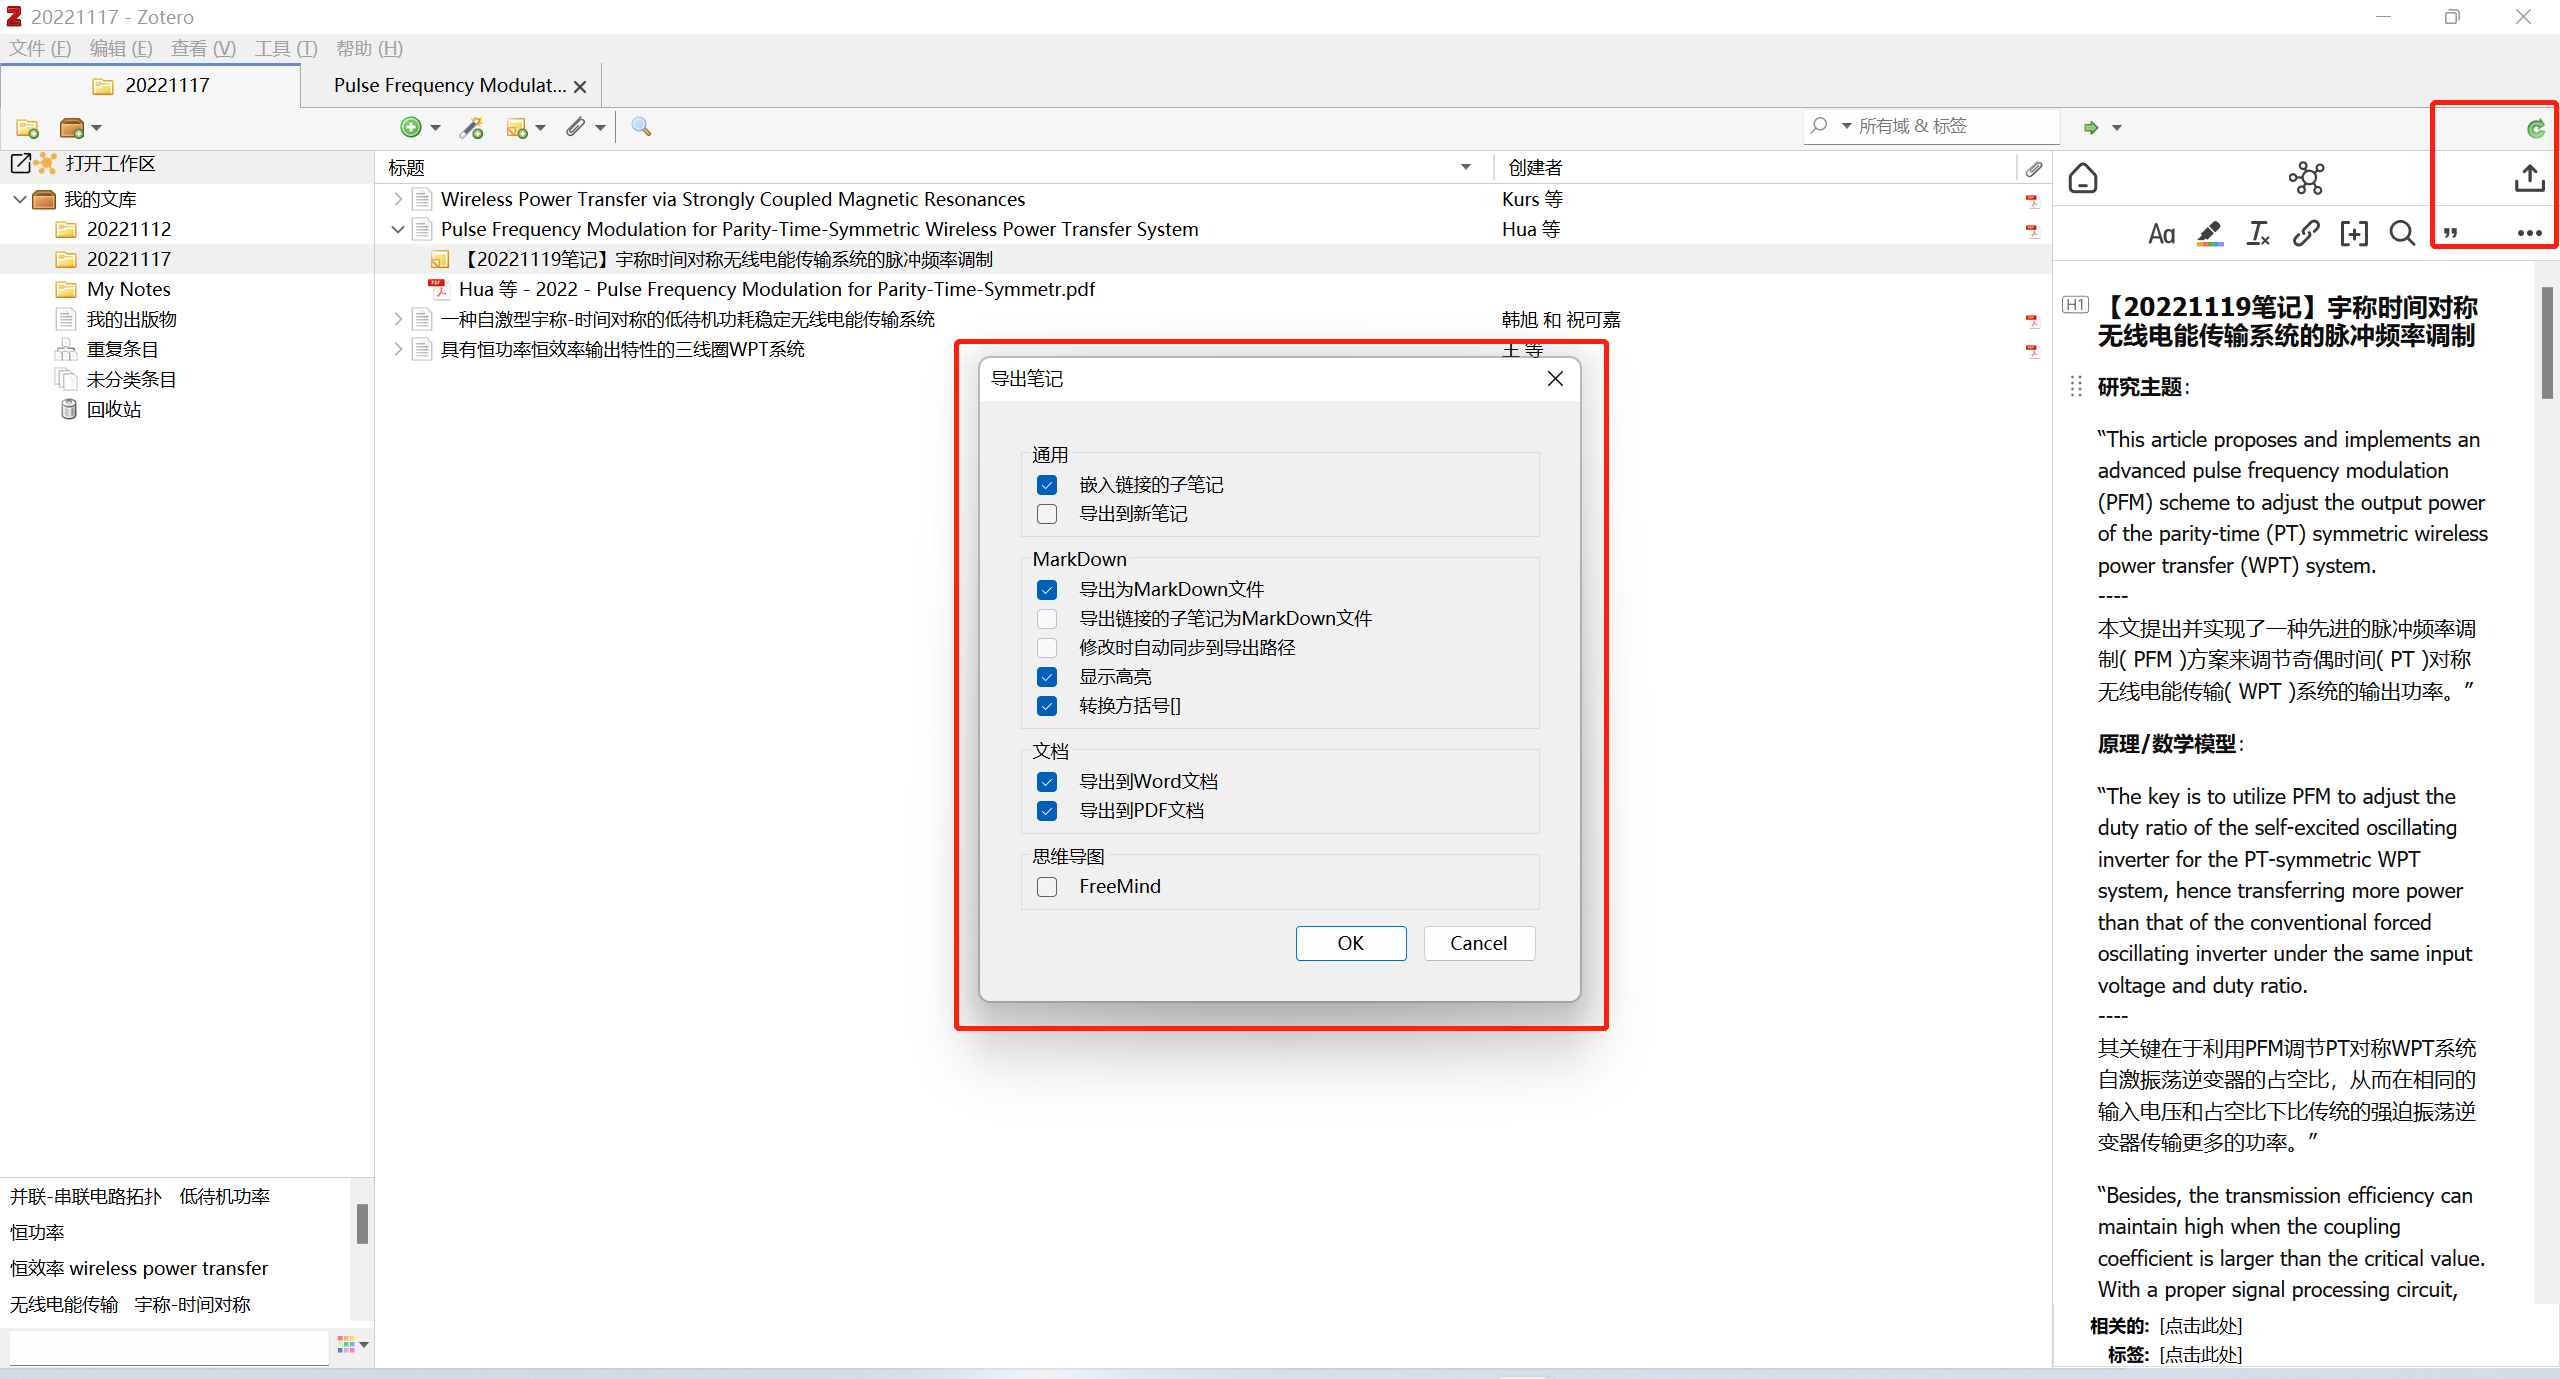Image resolution: width=2560 pixels, height=1379 pixels.
Task: Click the green sync icon
Action: coord(2535,128)
